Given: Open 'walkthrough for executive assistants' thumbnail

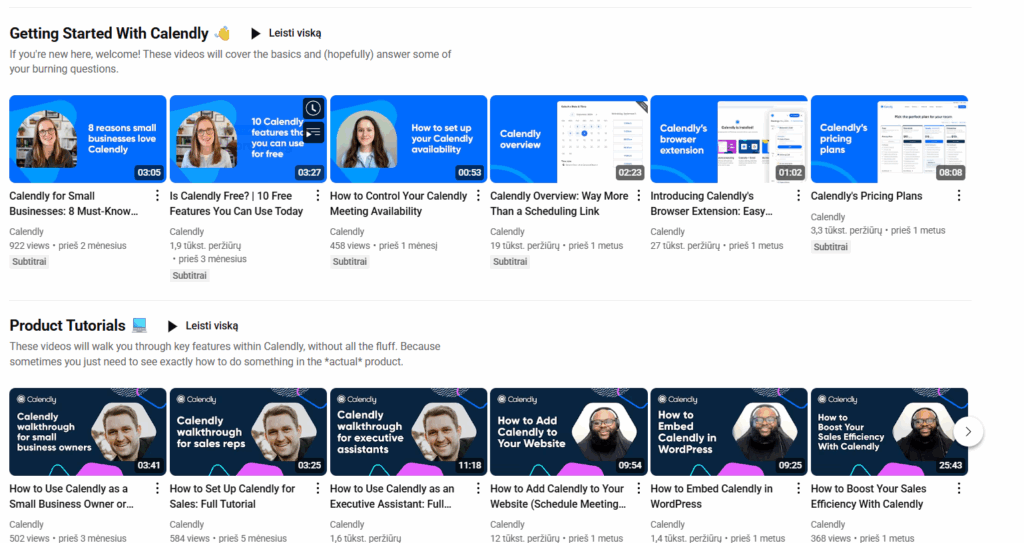Looking at the screenshot, I should tap(408, 431).
